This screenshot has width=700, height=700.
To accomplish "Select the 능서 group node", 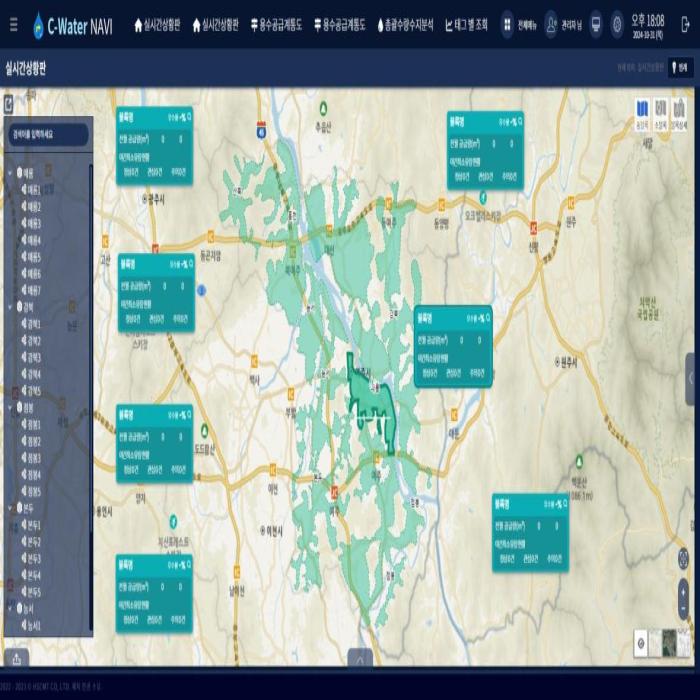I will coord(25,608).
